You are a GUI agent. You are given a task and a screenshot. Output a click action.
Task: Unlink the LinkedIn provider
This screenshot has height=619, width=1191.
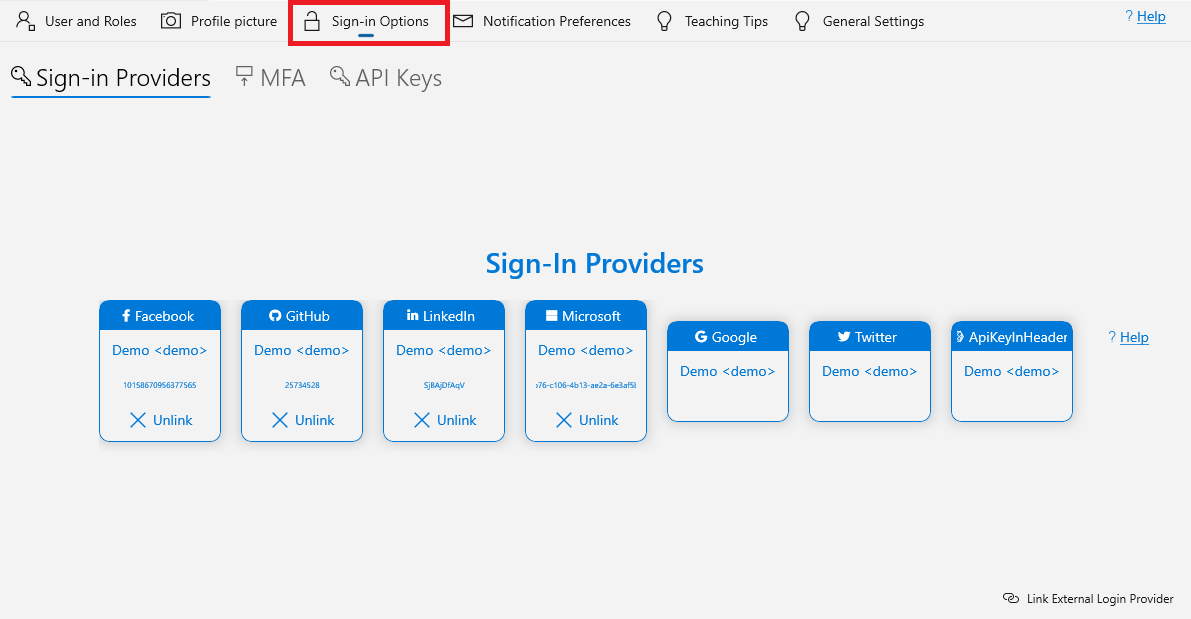[x=444, y=420]
